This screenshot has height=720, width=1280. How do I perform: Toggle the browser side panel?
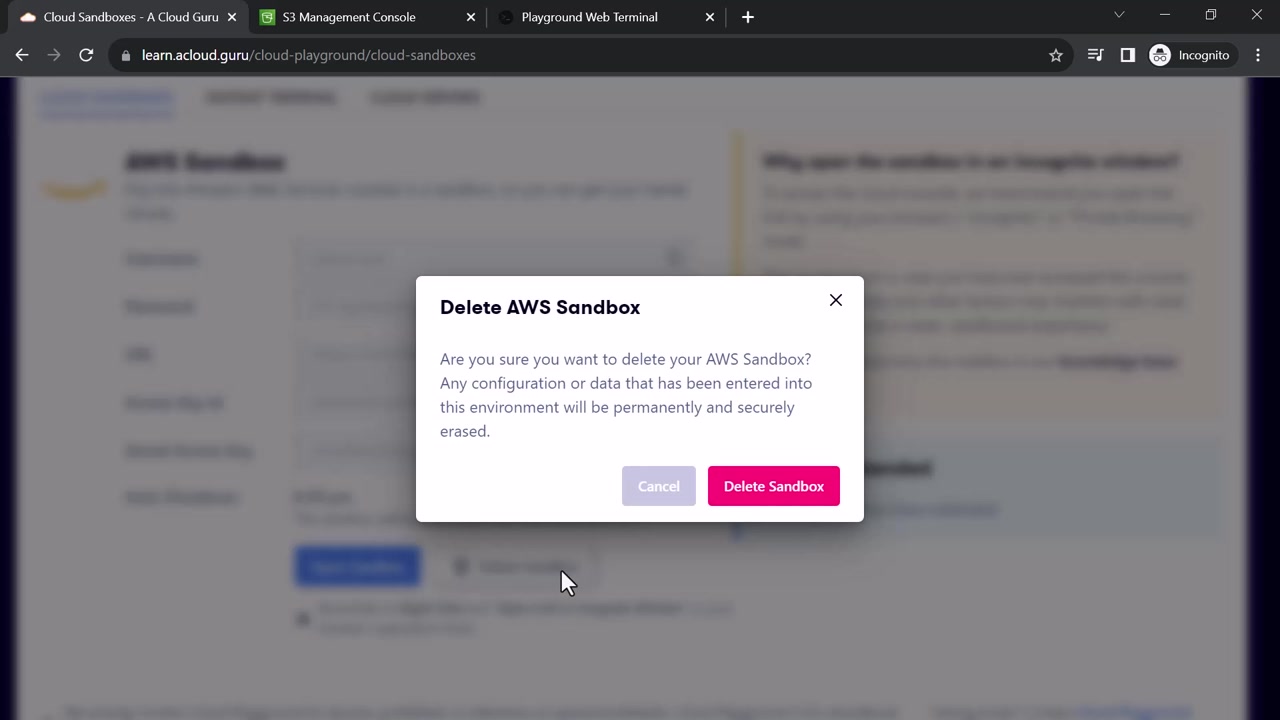tap(1128, 55)
